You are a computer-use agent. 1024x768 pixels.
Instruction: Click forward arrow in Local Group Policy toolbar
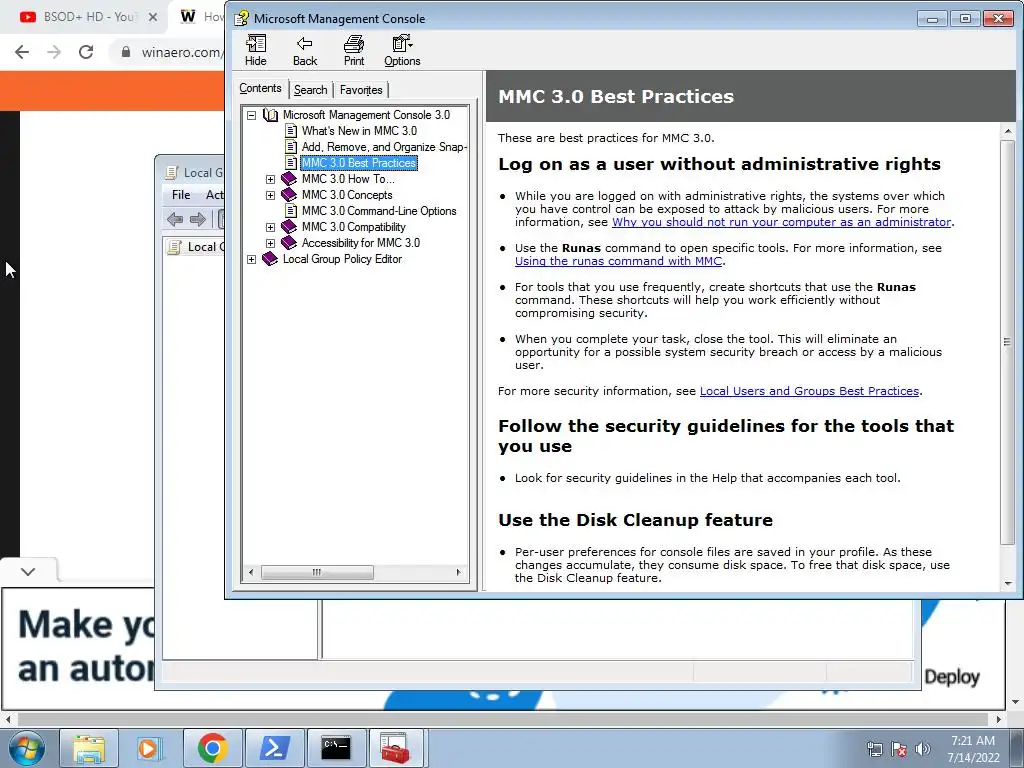pos(198,219)
